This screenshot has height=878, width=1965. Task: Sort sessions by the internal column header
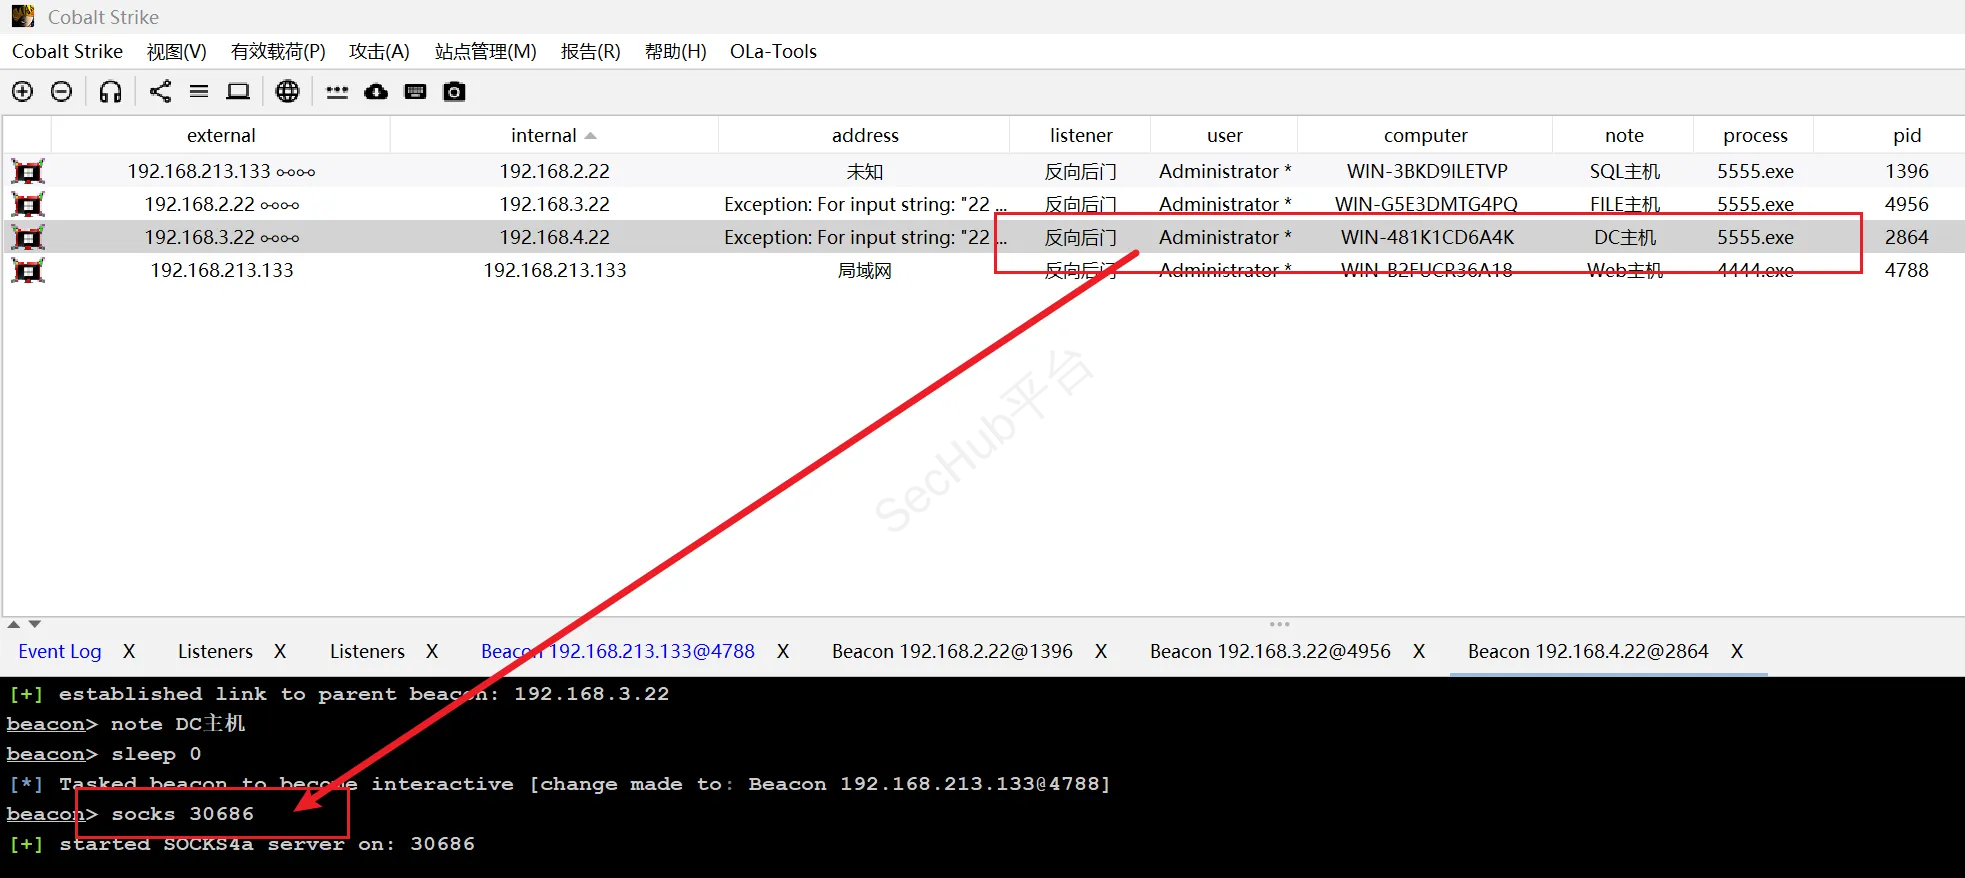(554, 135)
